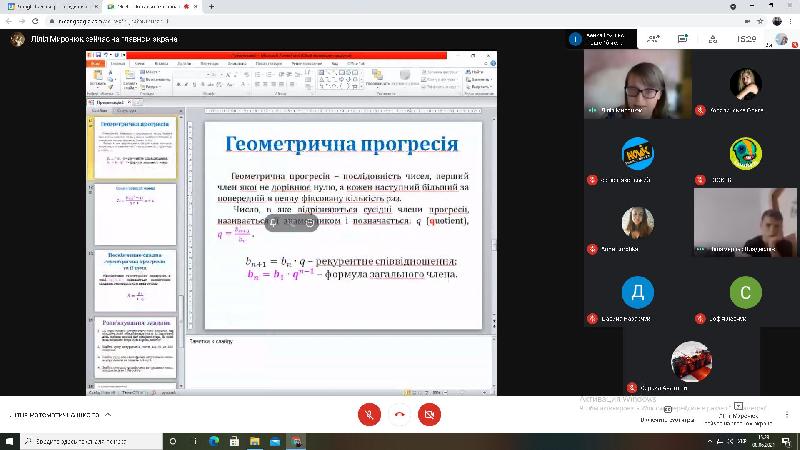Open the Файл tab in PowerPoint
The image size is (800, 450).
click(96, 62)
